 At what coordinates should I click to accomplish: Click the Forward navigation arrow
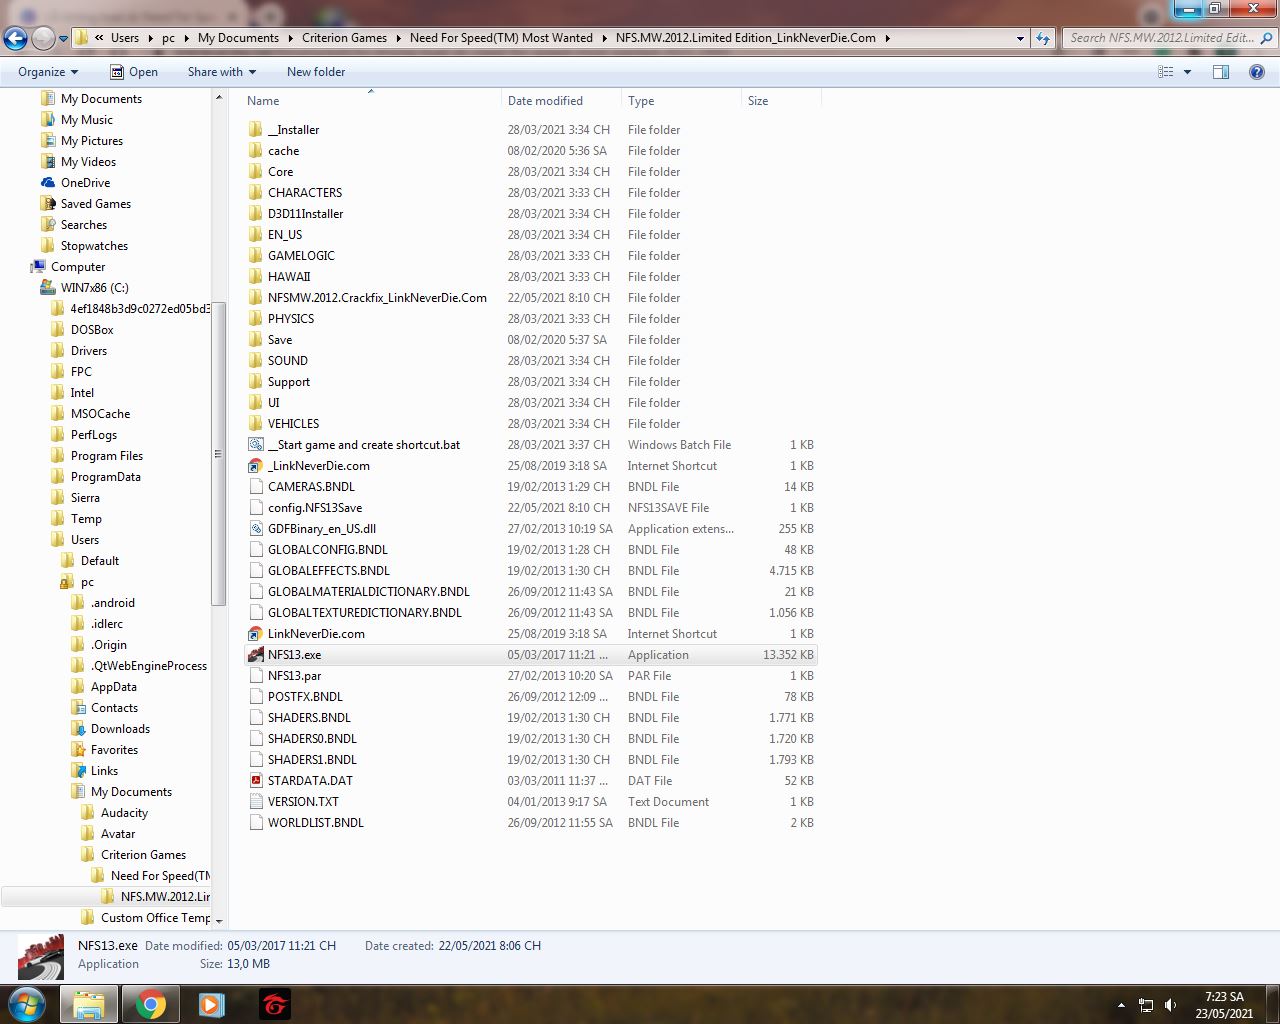pyautogui.click(x=43, y=38)
